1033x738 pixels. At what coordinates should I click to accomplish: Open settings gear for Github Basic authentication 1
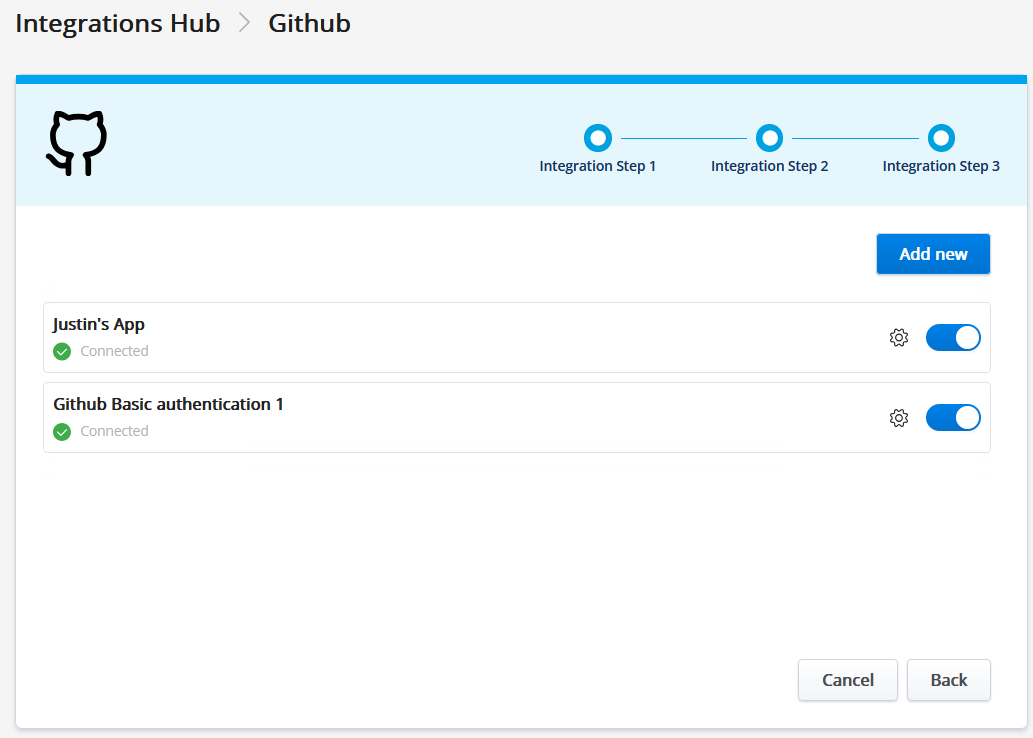click(898, 418)
